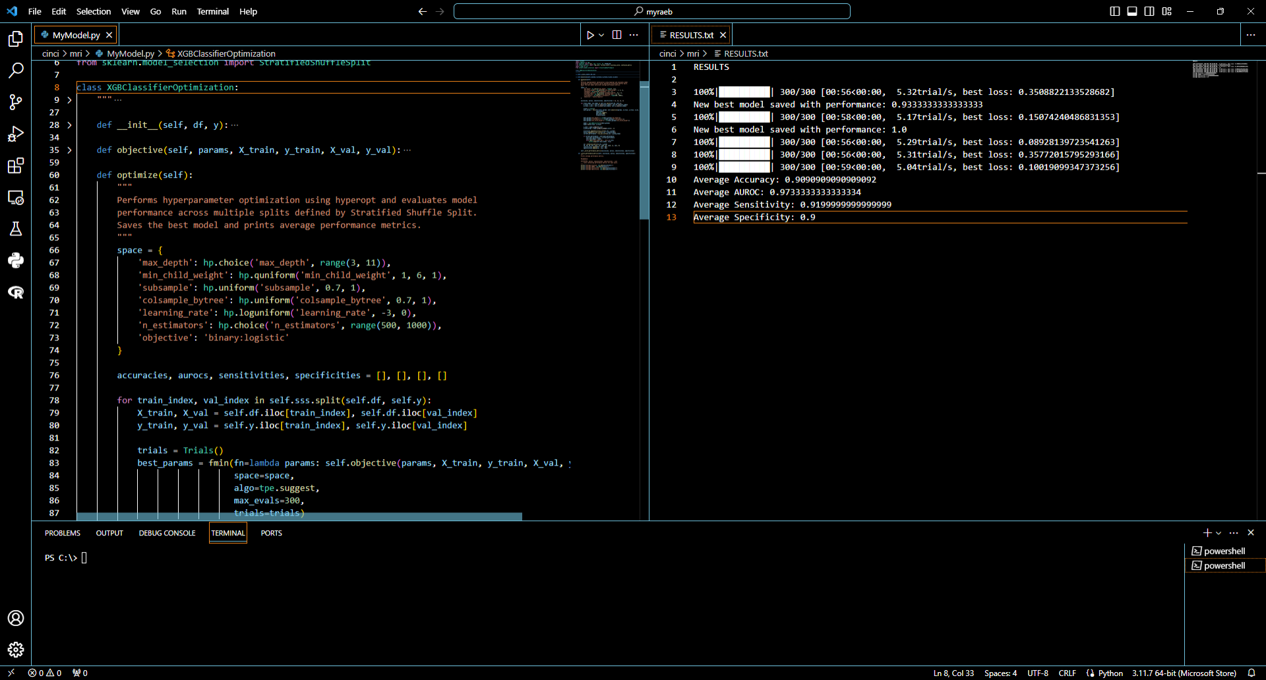Open remote window indicator in status bar

point(11,673)
